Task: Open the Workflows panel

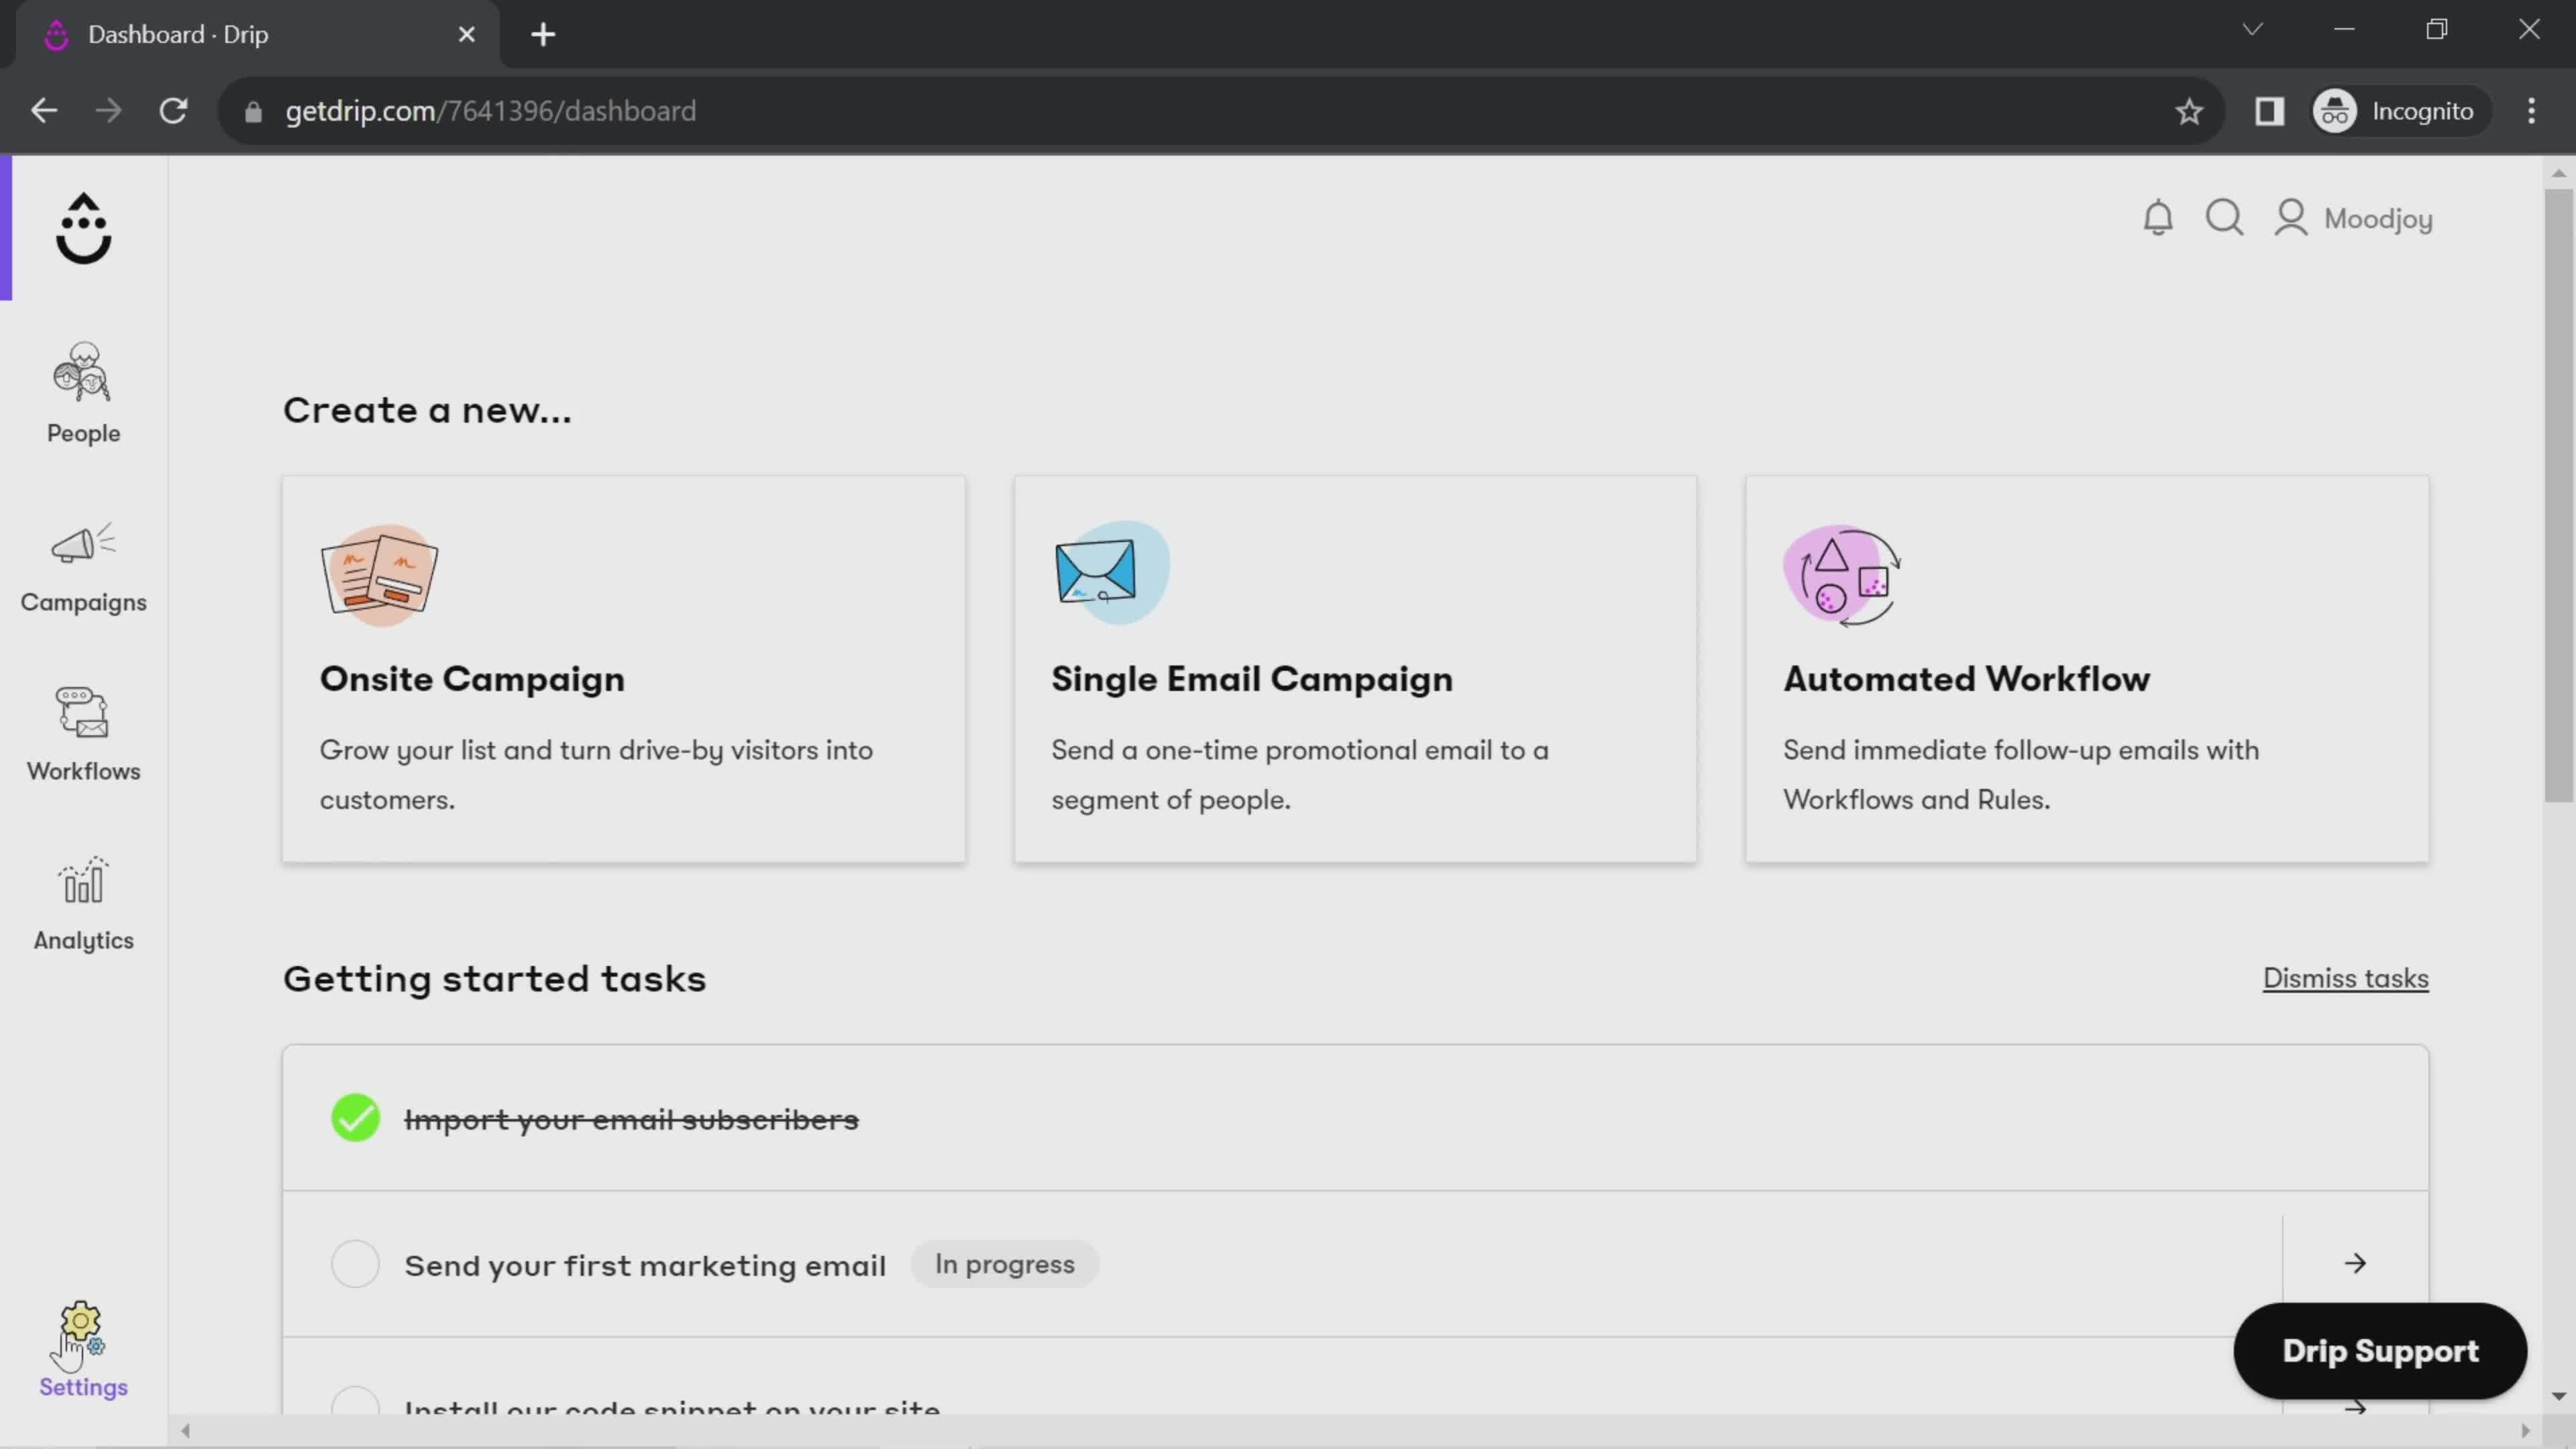Action: point(83,731)
